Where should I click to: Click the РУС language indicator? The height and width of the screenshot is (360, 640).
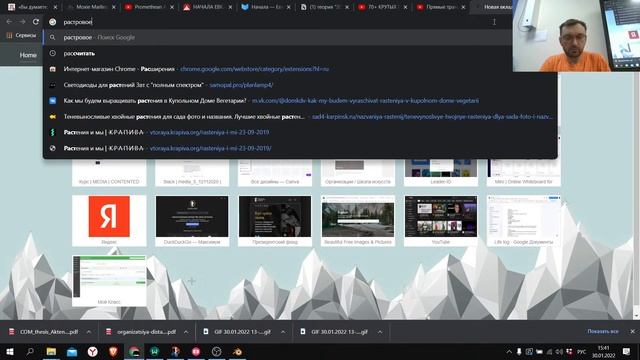point(582,352)
